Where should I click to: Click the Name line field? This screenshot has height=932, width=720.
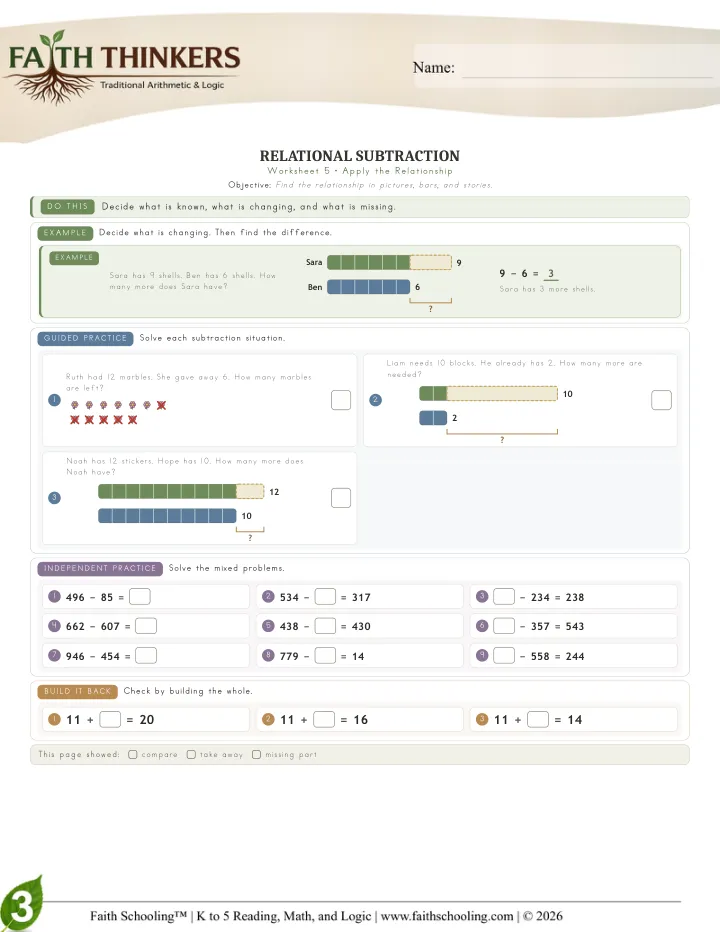(587, 68)
